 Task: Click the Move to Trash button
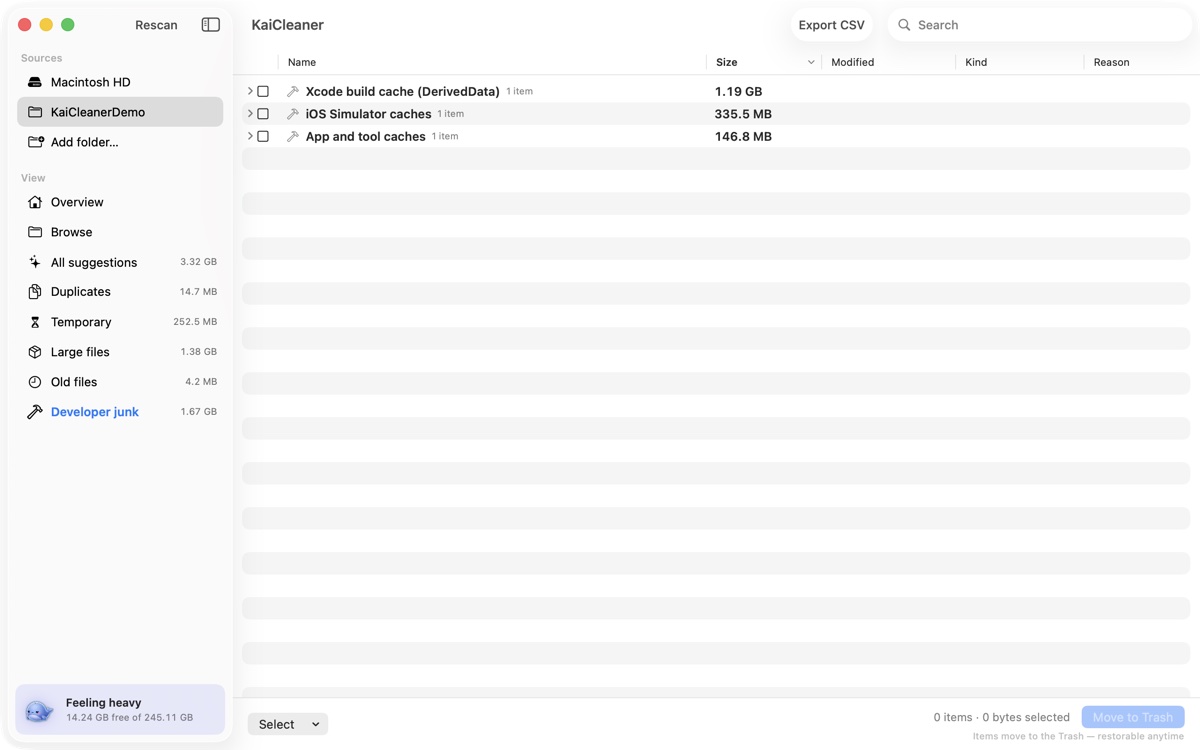1133,717
